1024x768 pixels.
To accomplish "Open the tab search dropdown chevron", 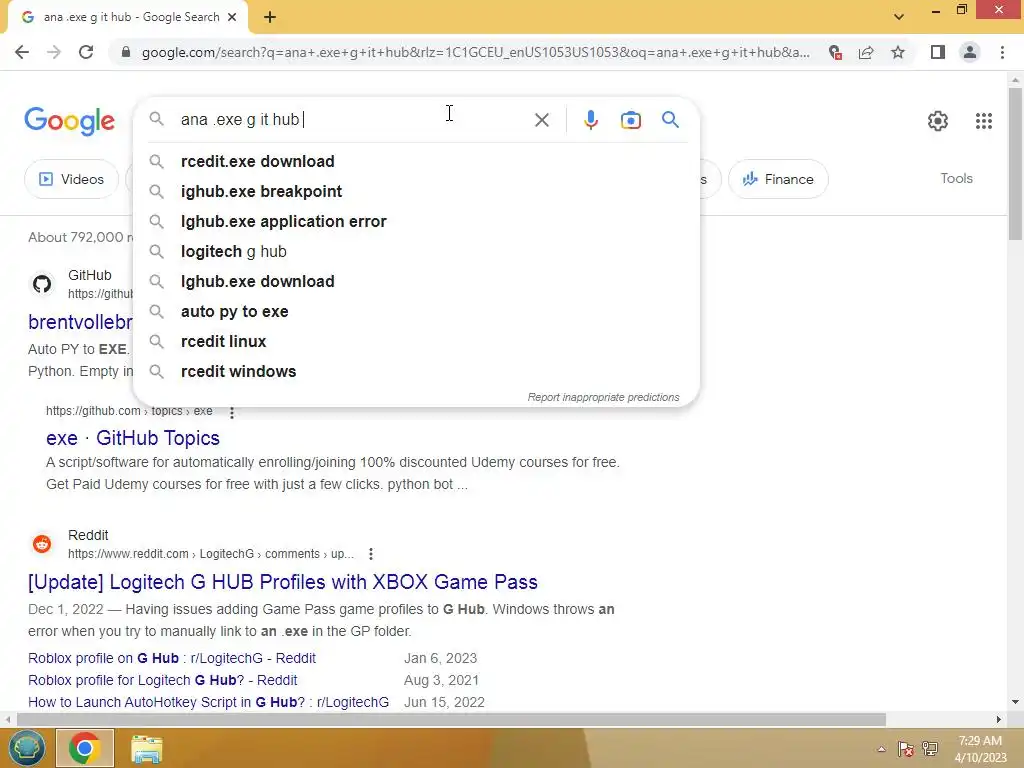I will (899, 17).
